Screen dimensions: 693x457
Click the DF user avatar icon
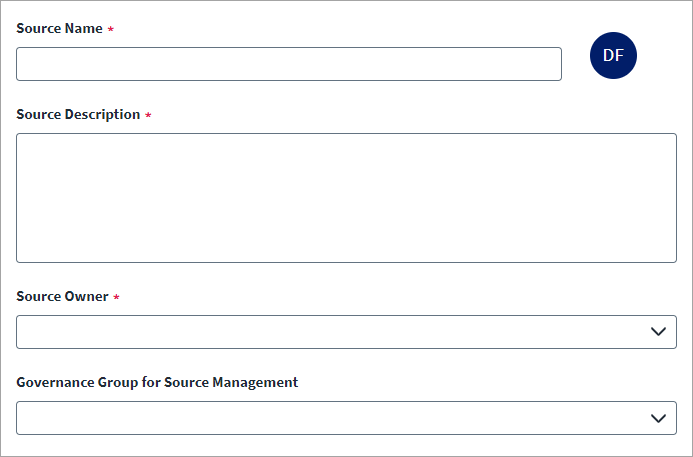tap(613, 55)
